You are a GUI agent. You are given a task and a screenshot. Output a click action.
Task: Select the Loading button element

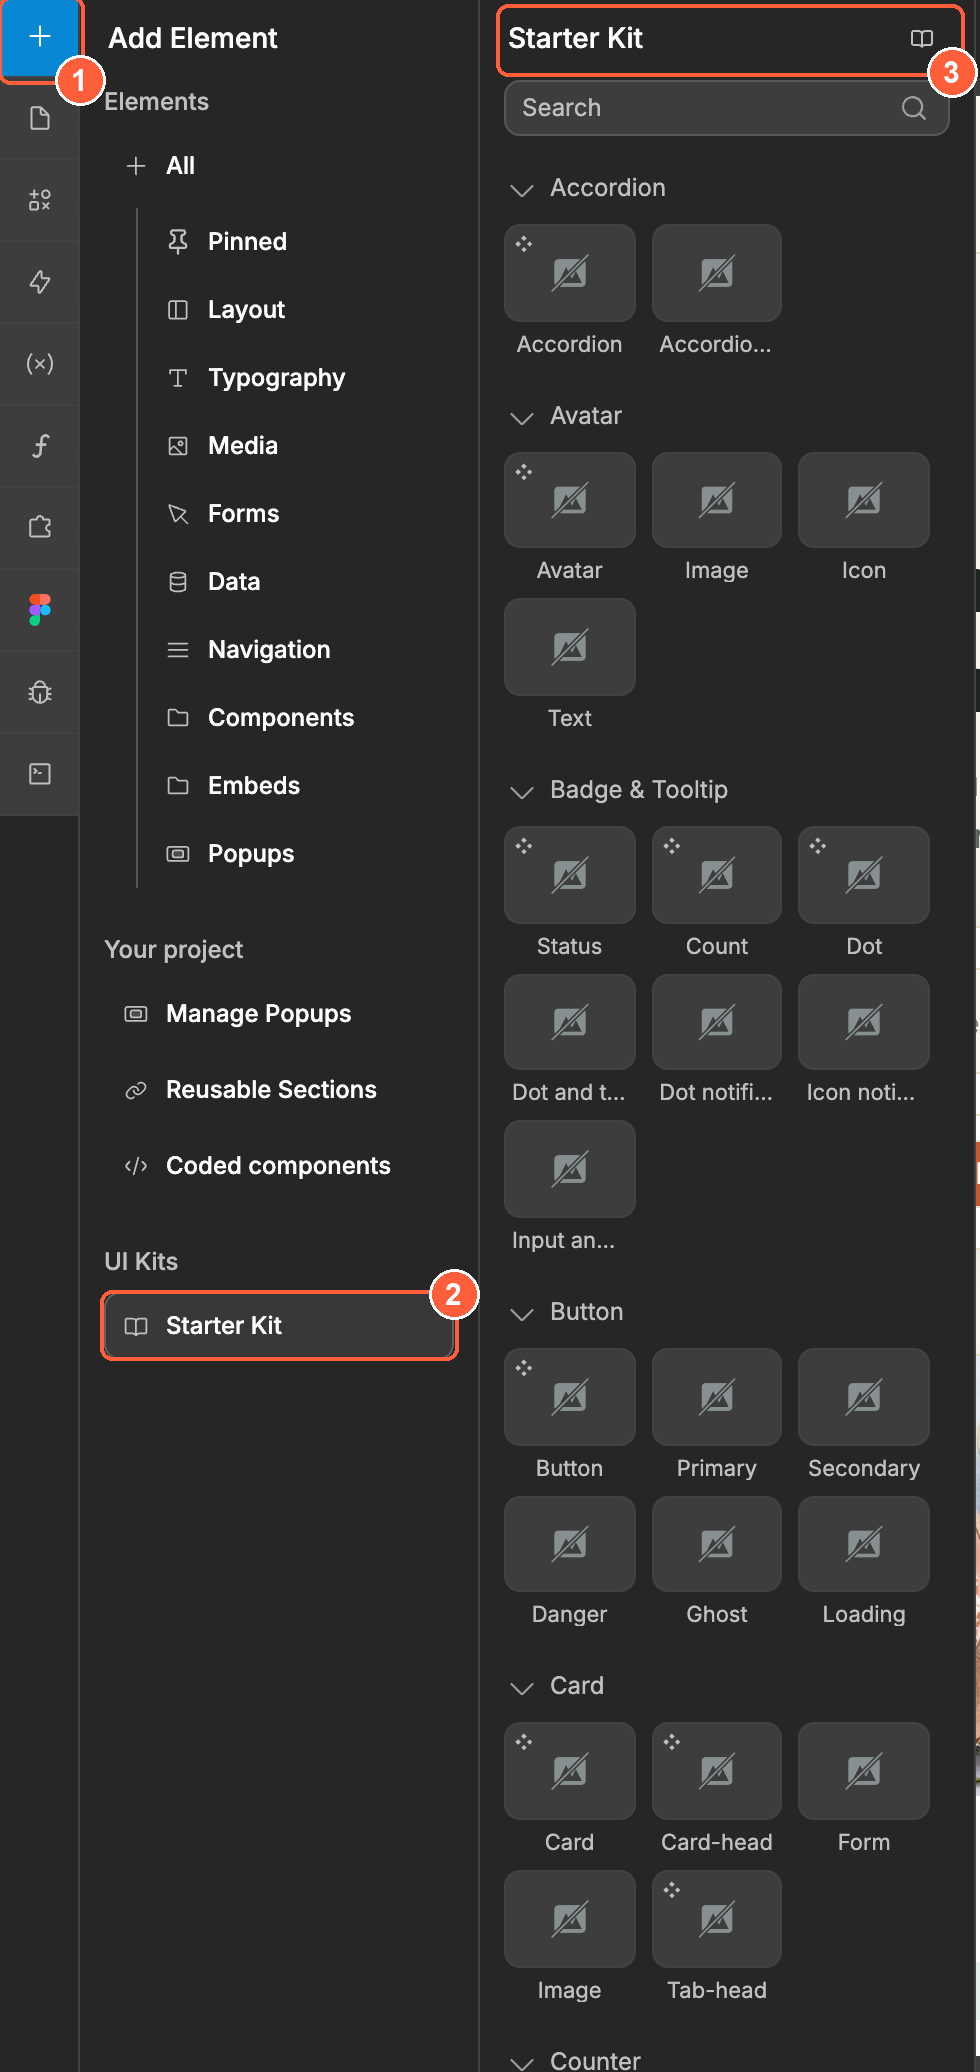tap(864, 1544)
